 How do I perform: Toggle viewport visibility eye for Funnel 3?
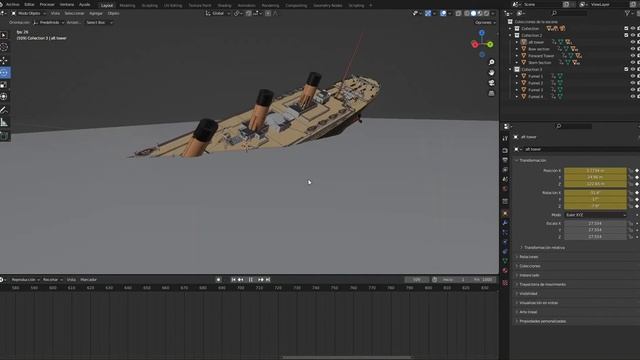tap(633, 90)
